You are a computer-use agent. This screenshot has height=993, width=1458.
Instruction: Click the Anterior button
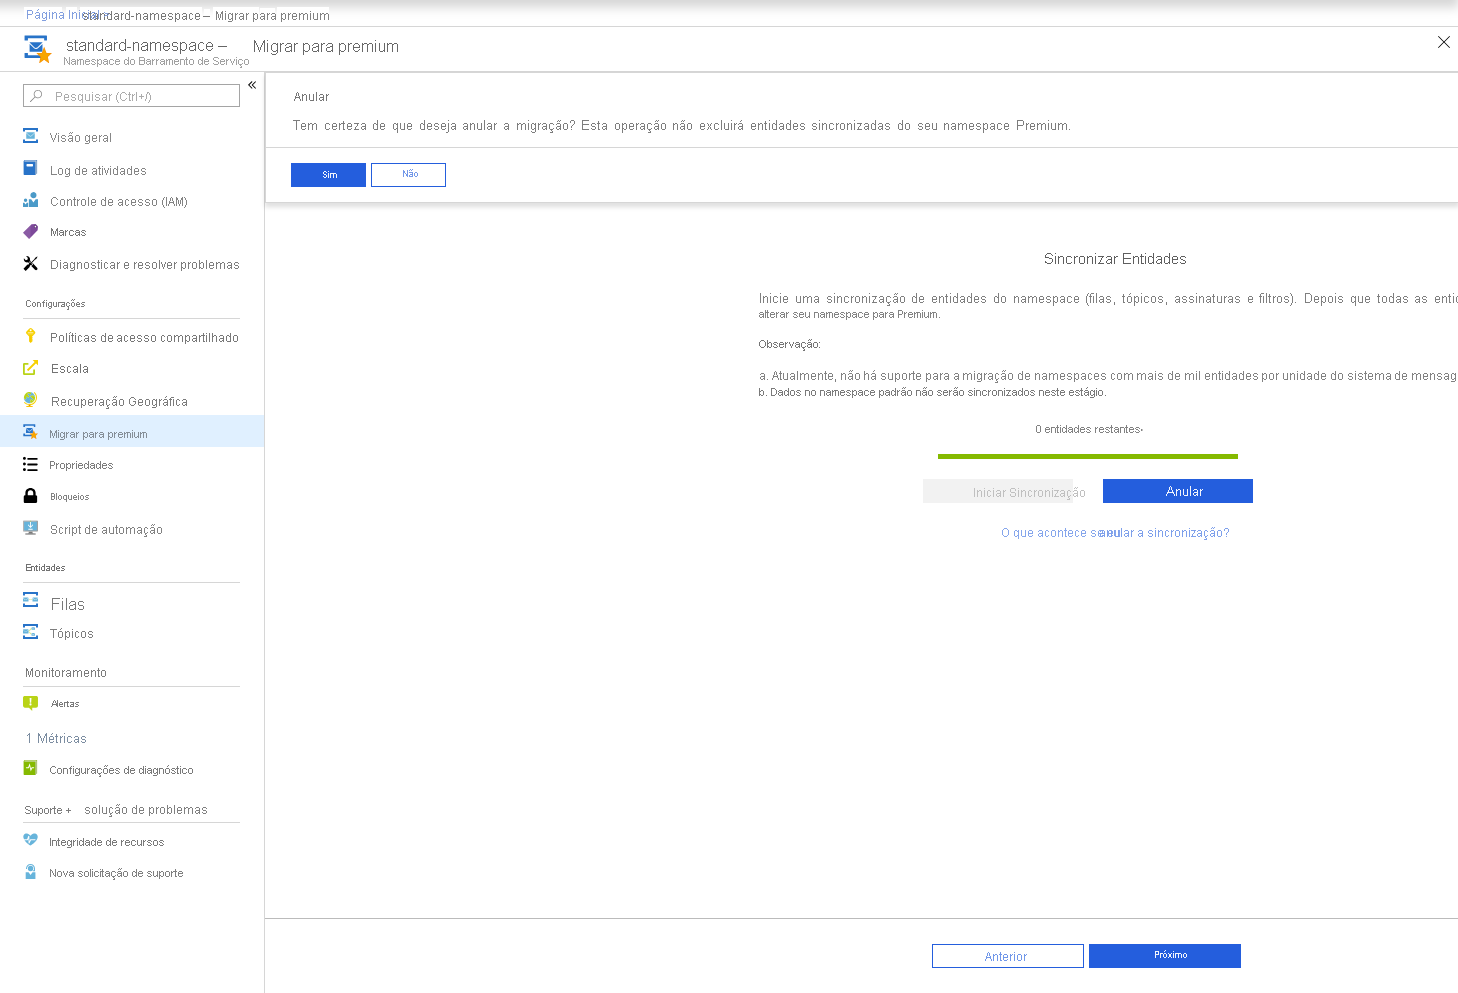[1008, 956]
